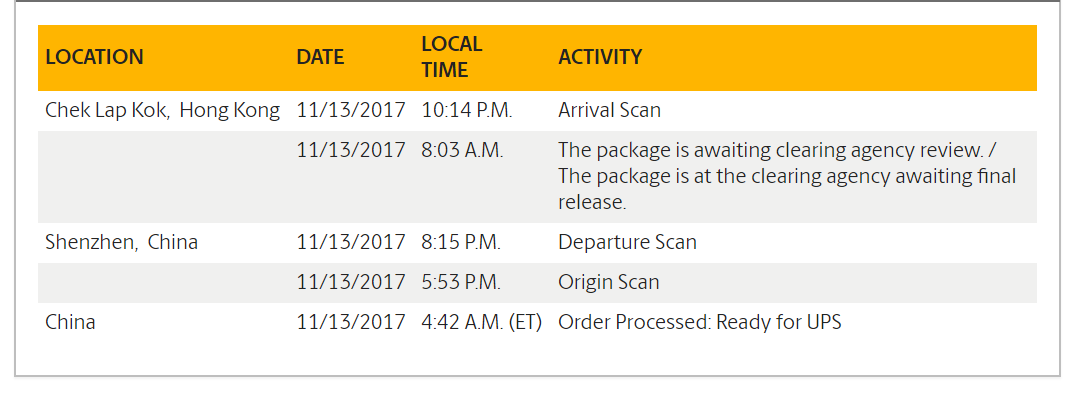Select the Shenzhen, China location
1078x400 pixels.
pyautogui.click(x=121, y=242)
